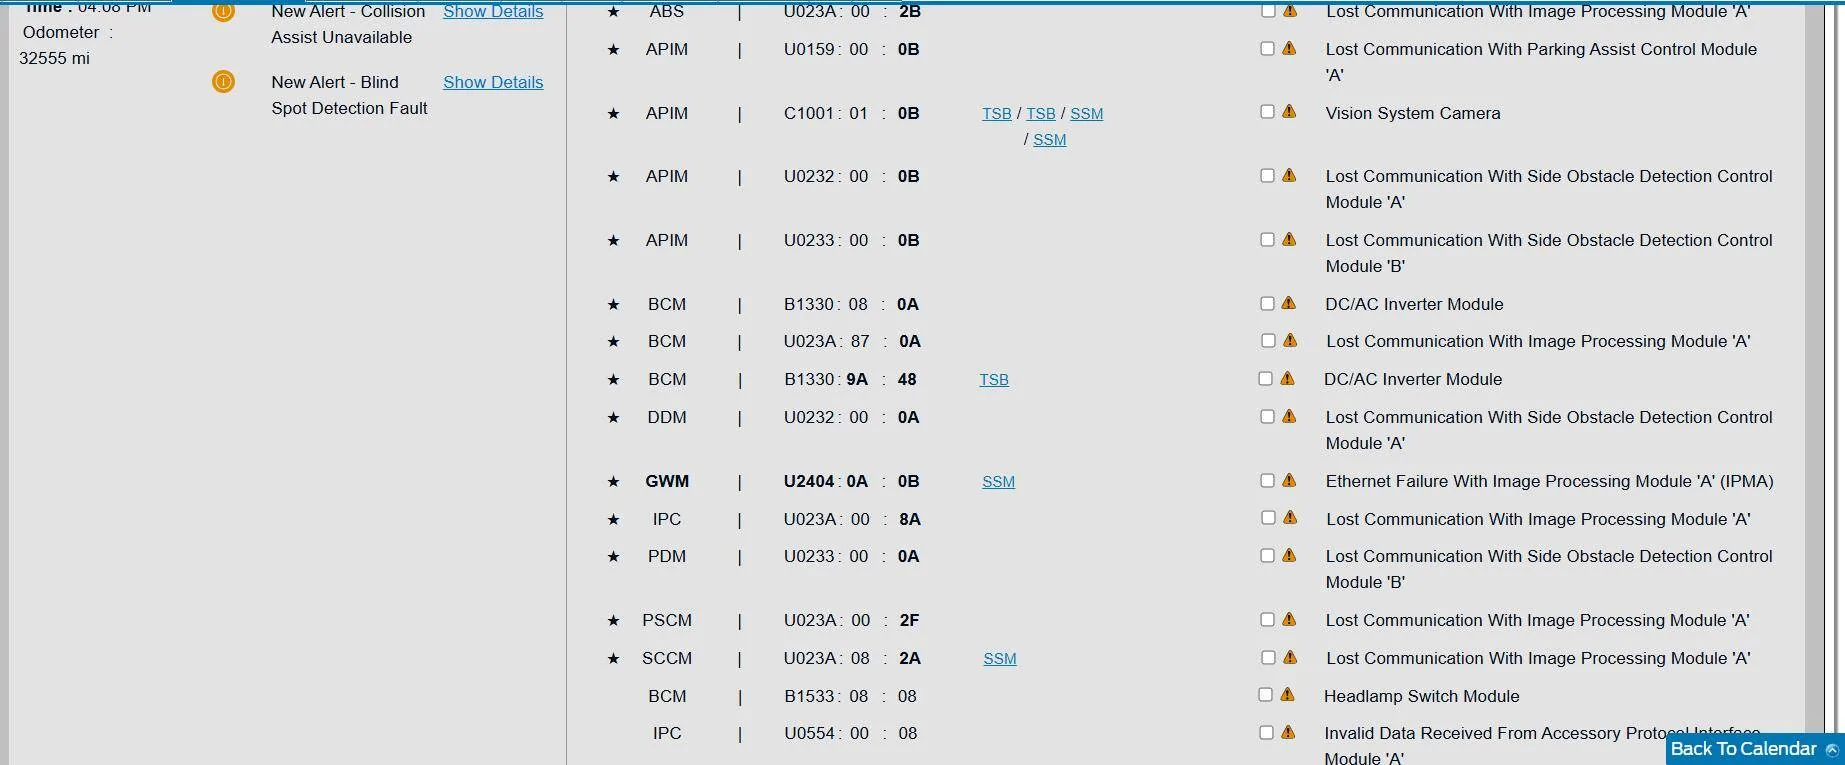Viewport: 1845px width, 765px height.
Task: Enable checkbox on GWM Ethernet Failure row
Action: click(1267, 480)
